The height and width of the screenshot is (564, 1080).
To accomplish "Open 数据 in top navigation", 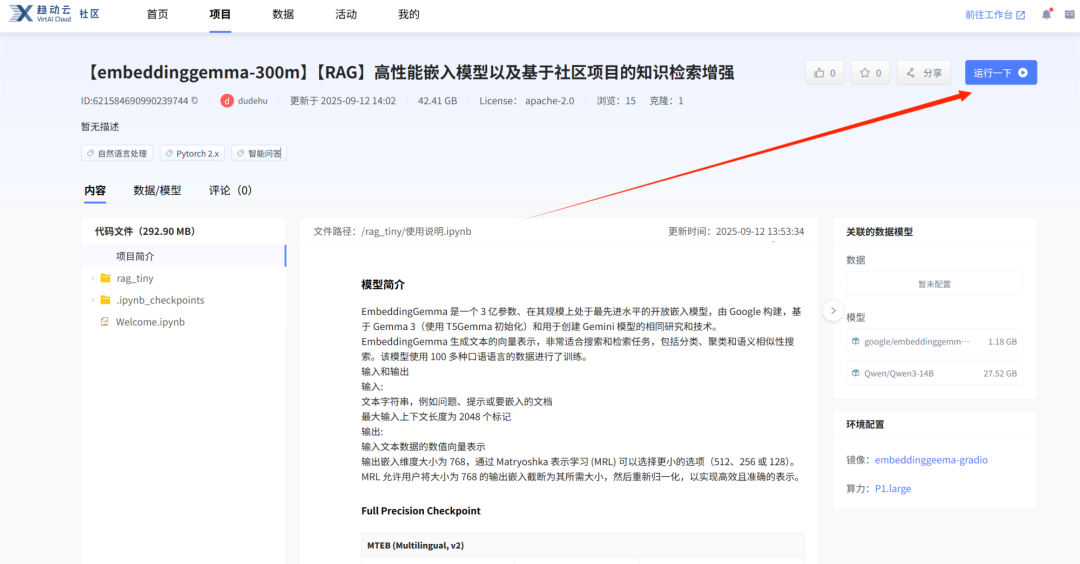I will point(283,14).
